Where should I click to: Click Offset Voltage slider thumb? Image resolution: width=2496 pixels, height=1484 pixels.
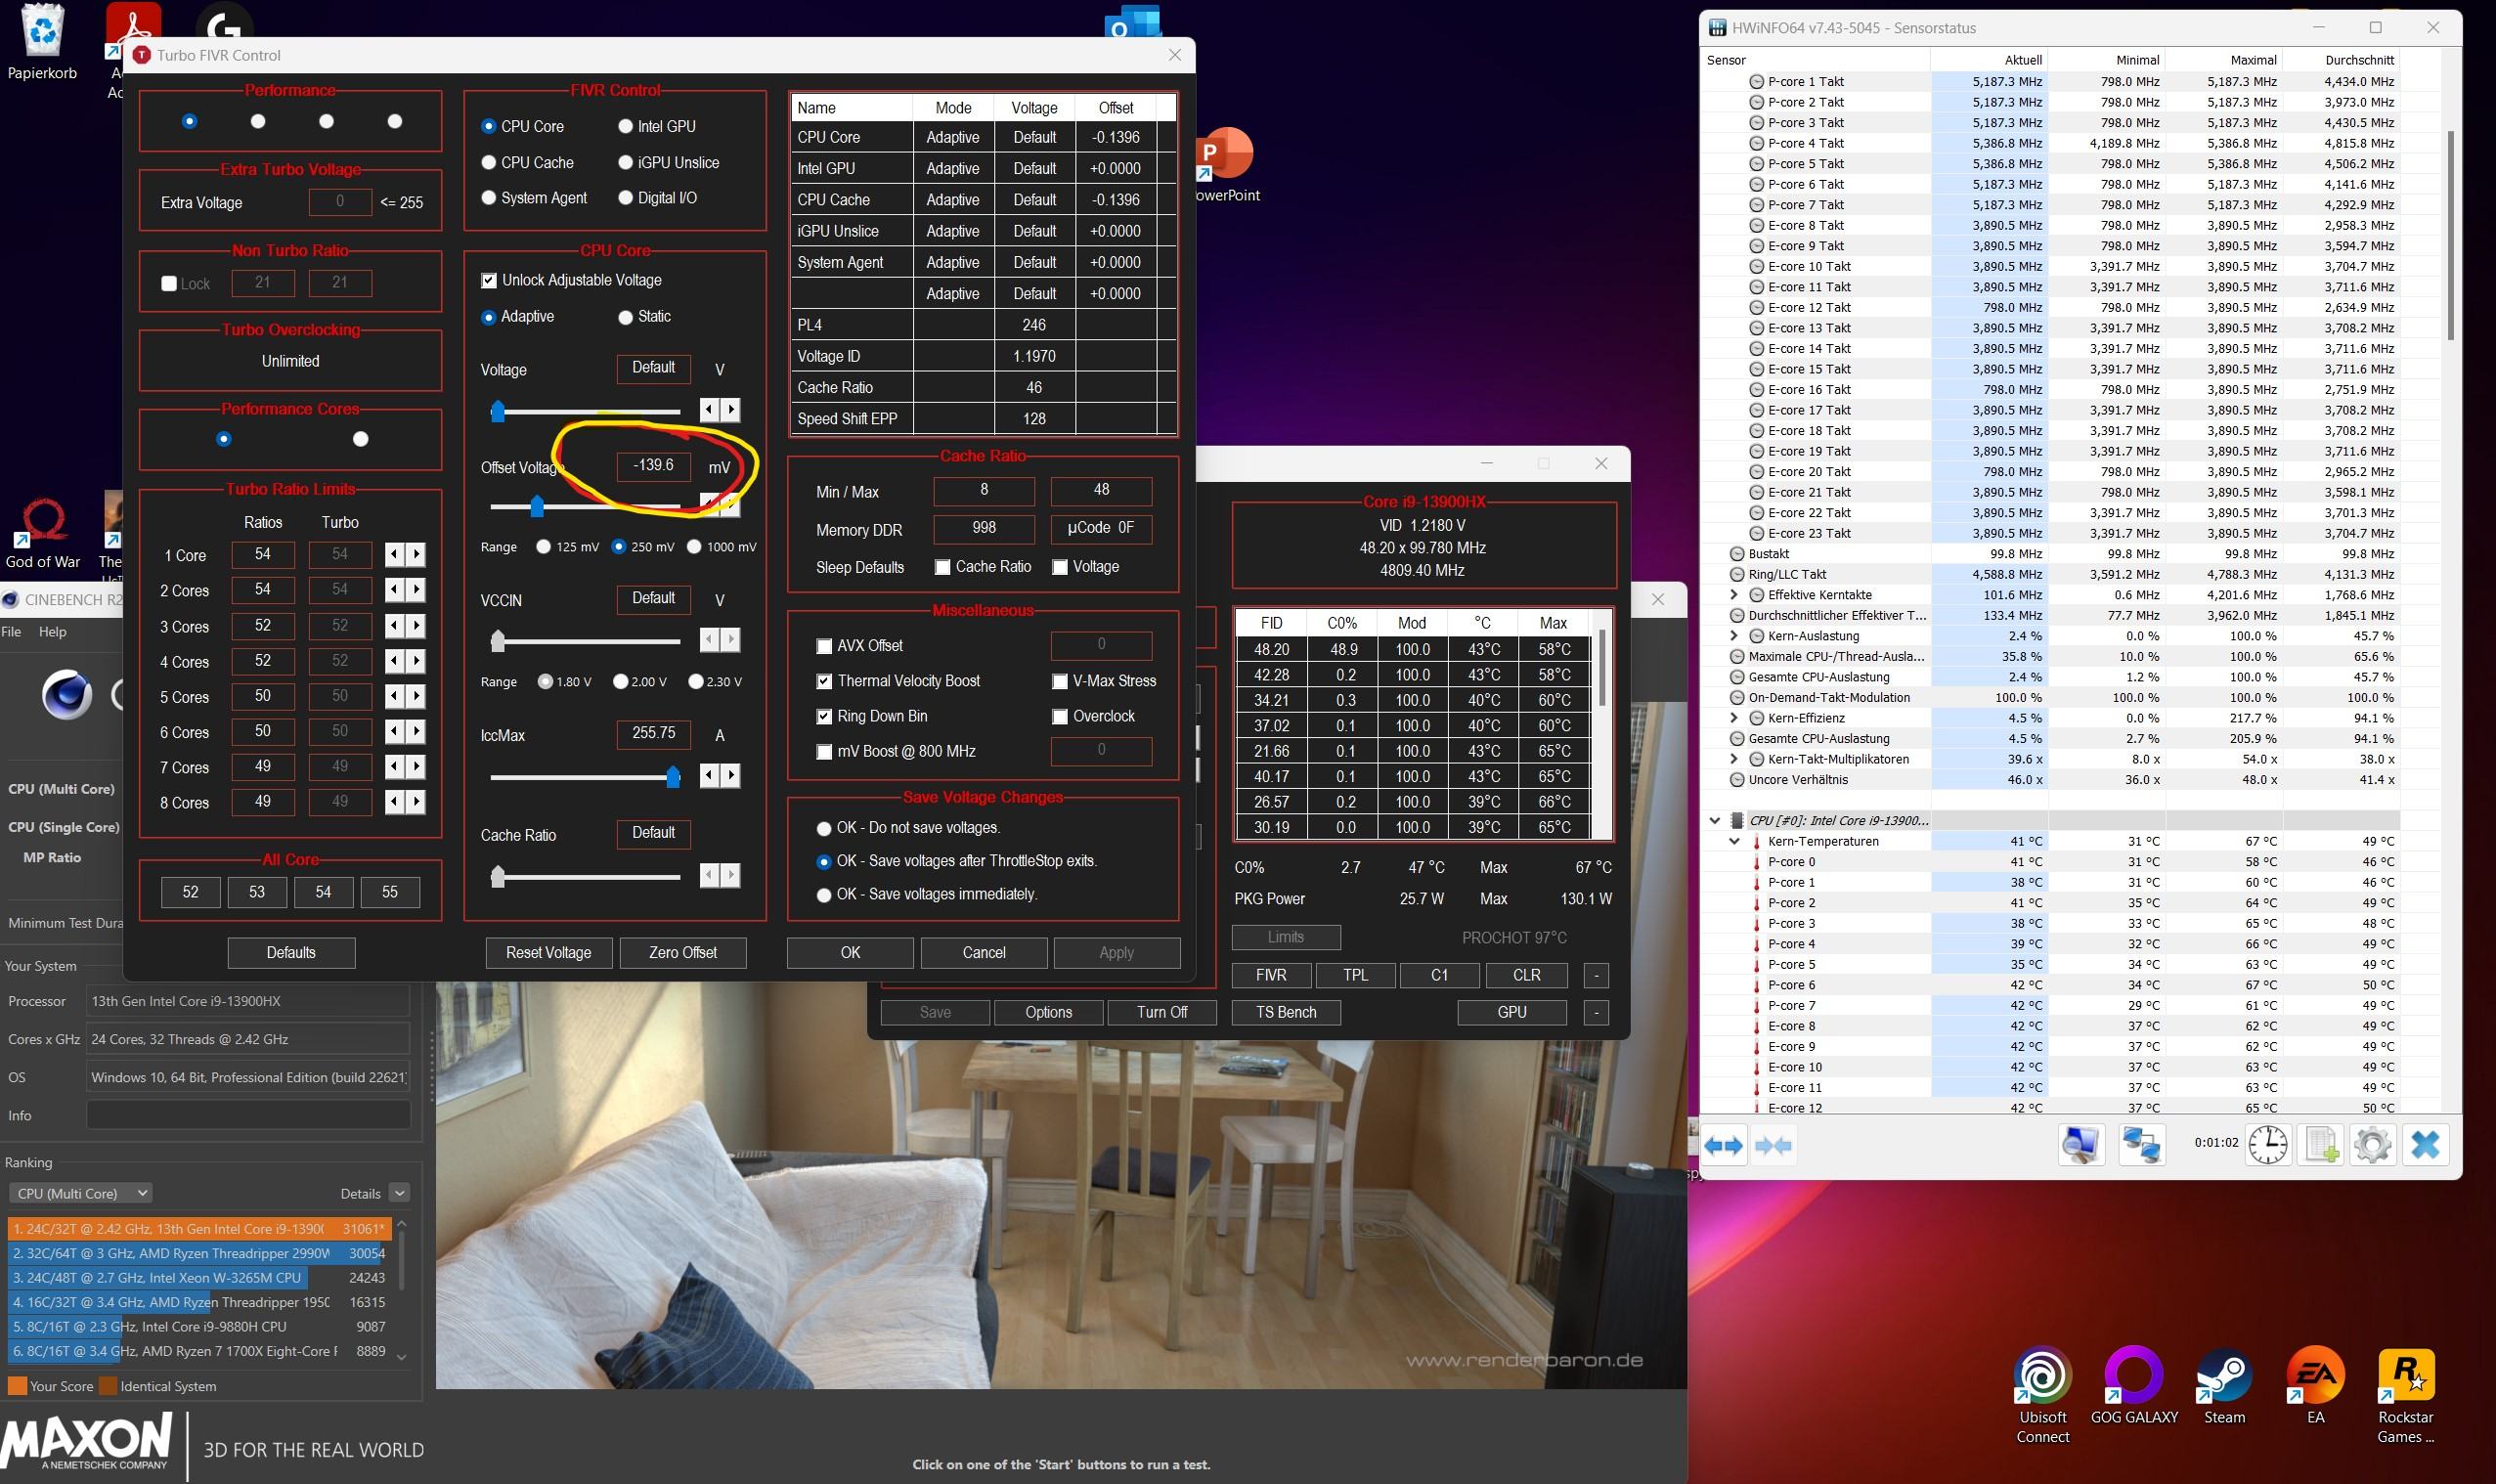click(x=537, y=507)
